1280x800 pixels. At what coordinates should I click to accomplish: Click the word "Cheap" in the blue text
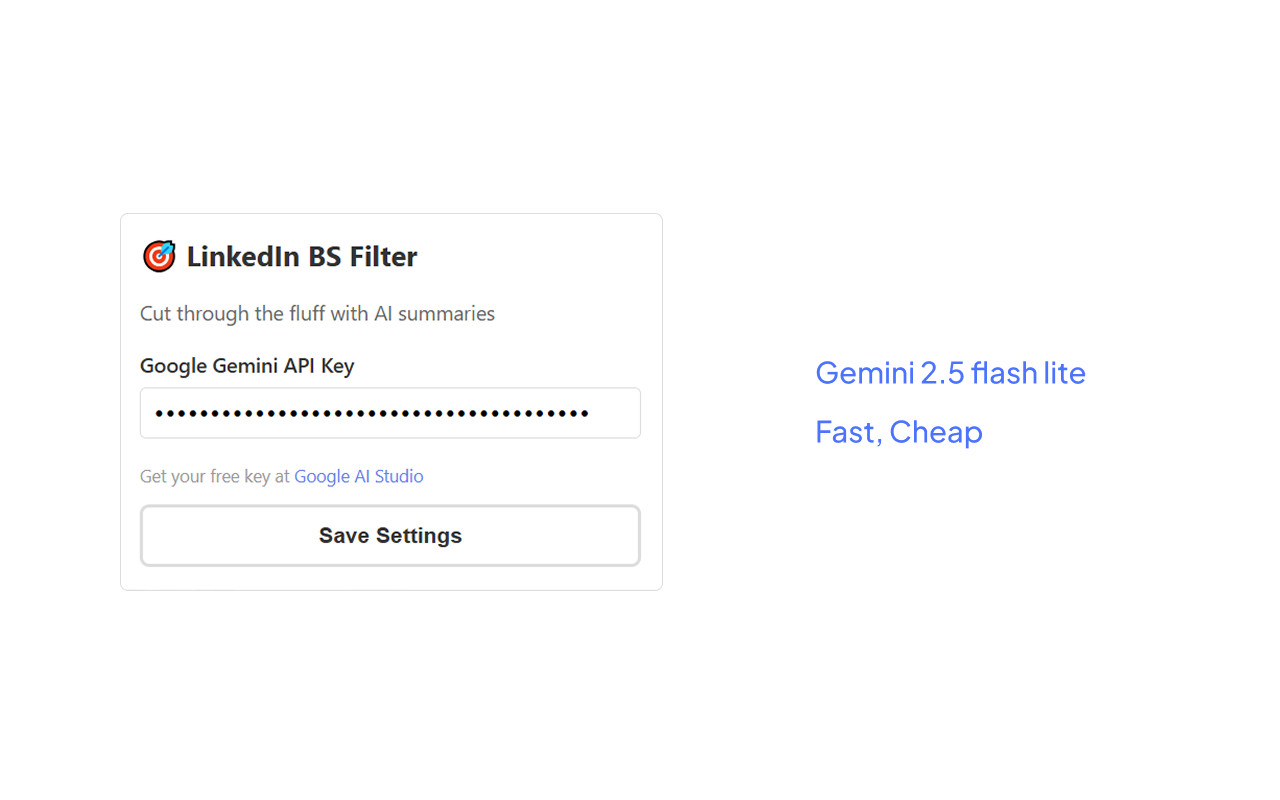click(935, 432)
